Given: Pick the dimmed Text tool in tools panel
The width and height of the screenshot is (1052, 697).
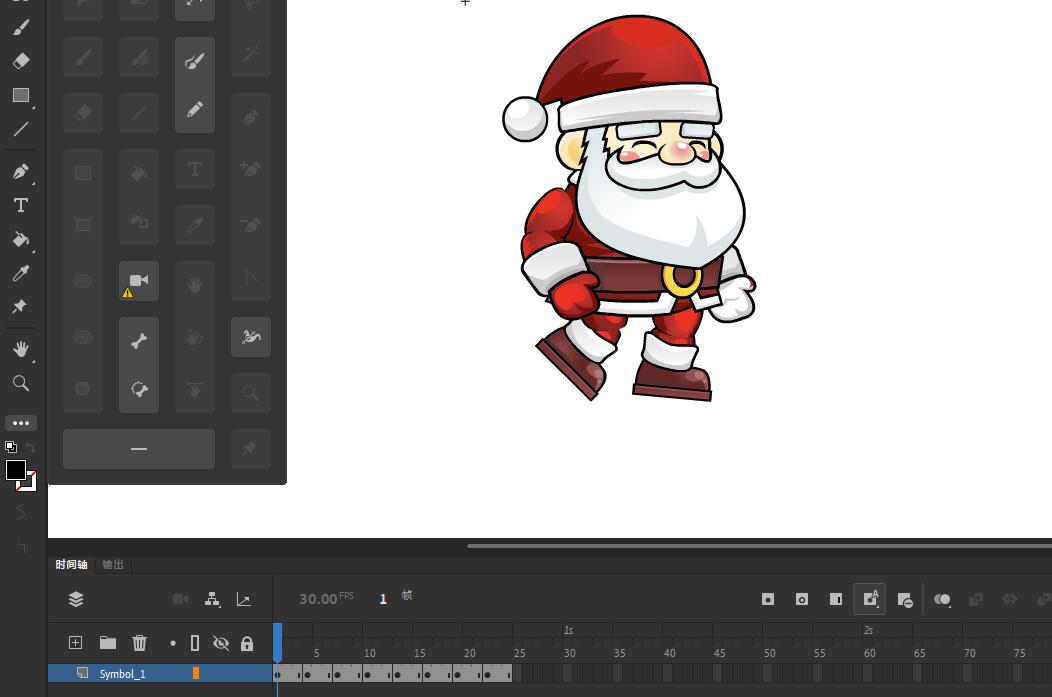Looking at the screenshot, I should [x=195, y=169].
